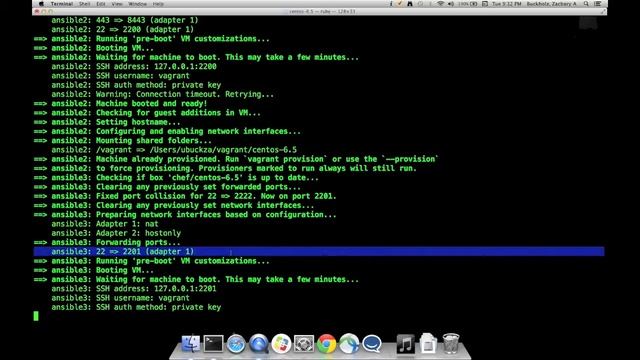Click 'Checking if box 'chef/centos-6.5' is up to date' line
Image resolution: width=640 pixels, height=360 pixels.
[176, 178]
